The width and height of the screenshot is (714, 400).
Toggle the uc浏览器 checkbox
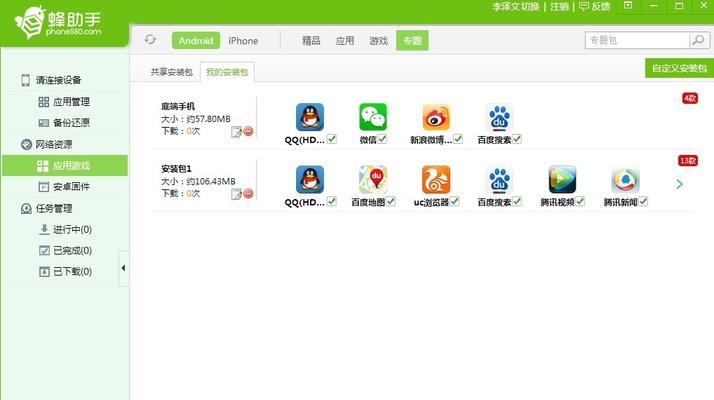pos(455,201)
